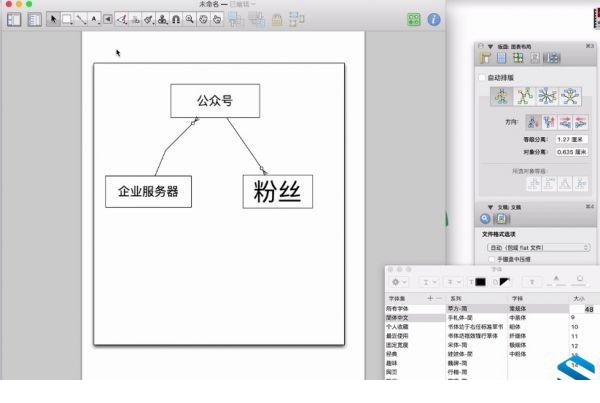
Task: Remove font collection with minus button
Action: 439,298
